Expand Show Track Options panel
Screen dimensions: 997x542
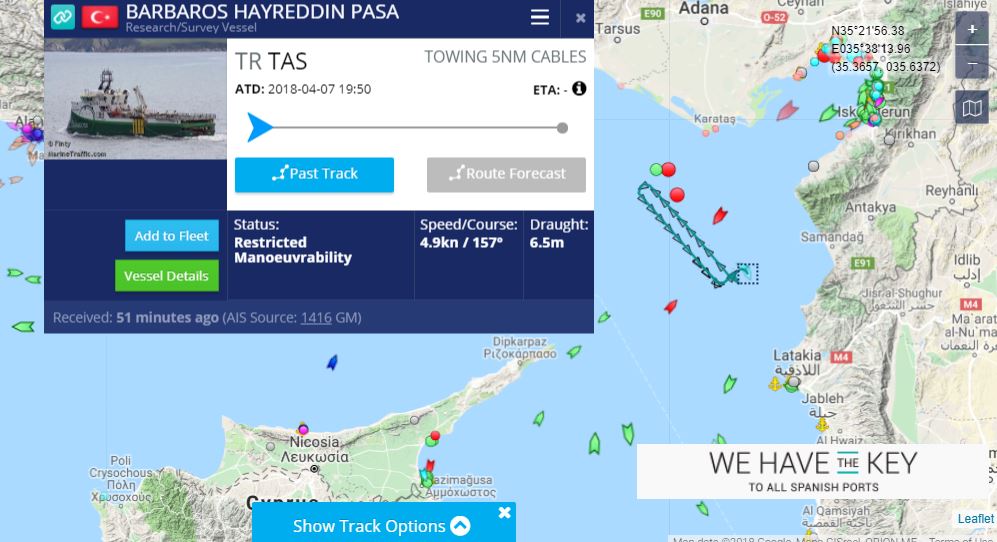pos(381,526)
